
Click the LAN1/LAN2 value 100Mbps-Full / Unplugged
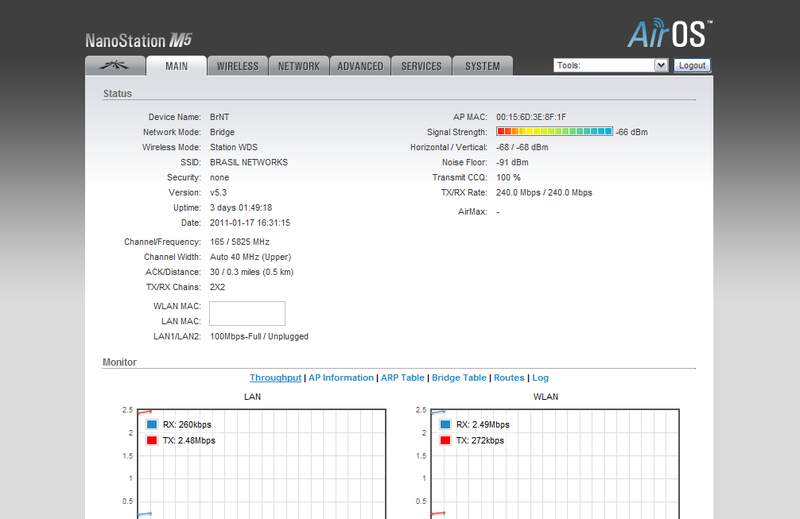[259, 336]
